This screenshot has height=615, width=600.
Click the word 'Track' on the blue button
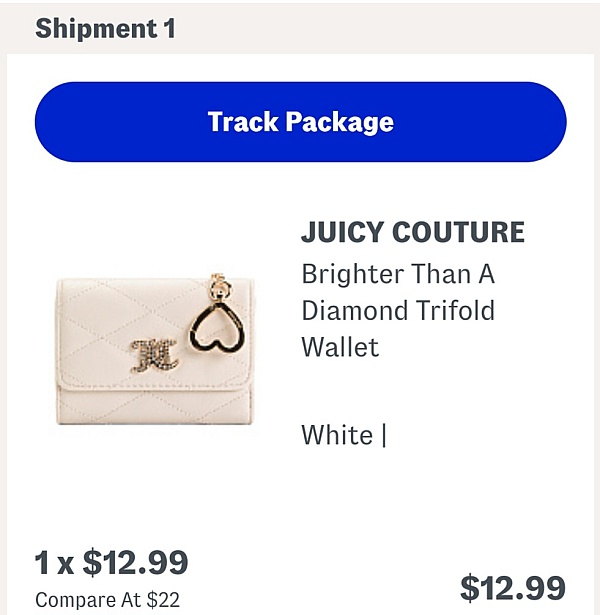click(243, 122)
